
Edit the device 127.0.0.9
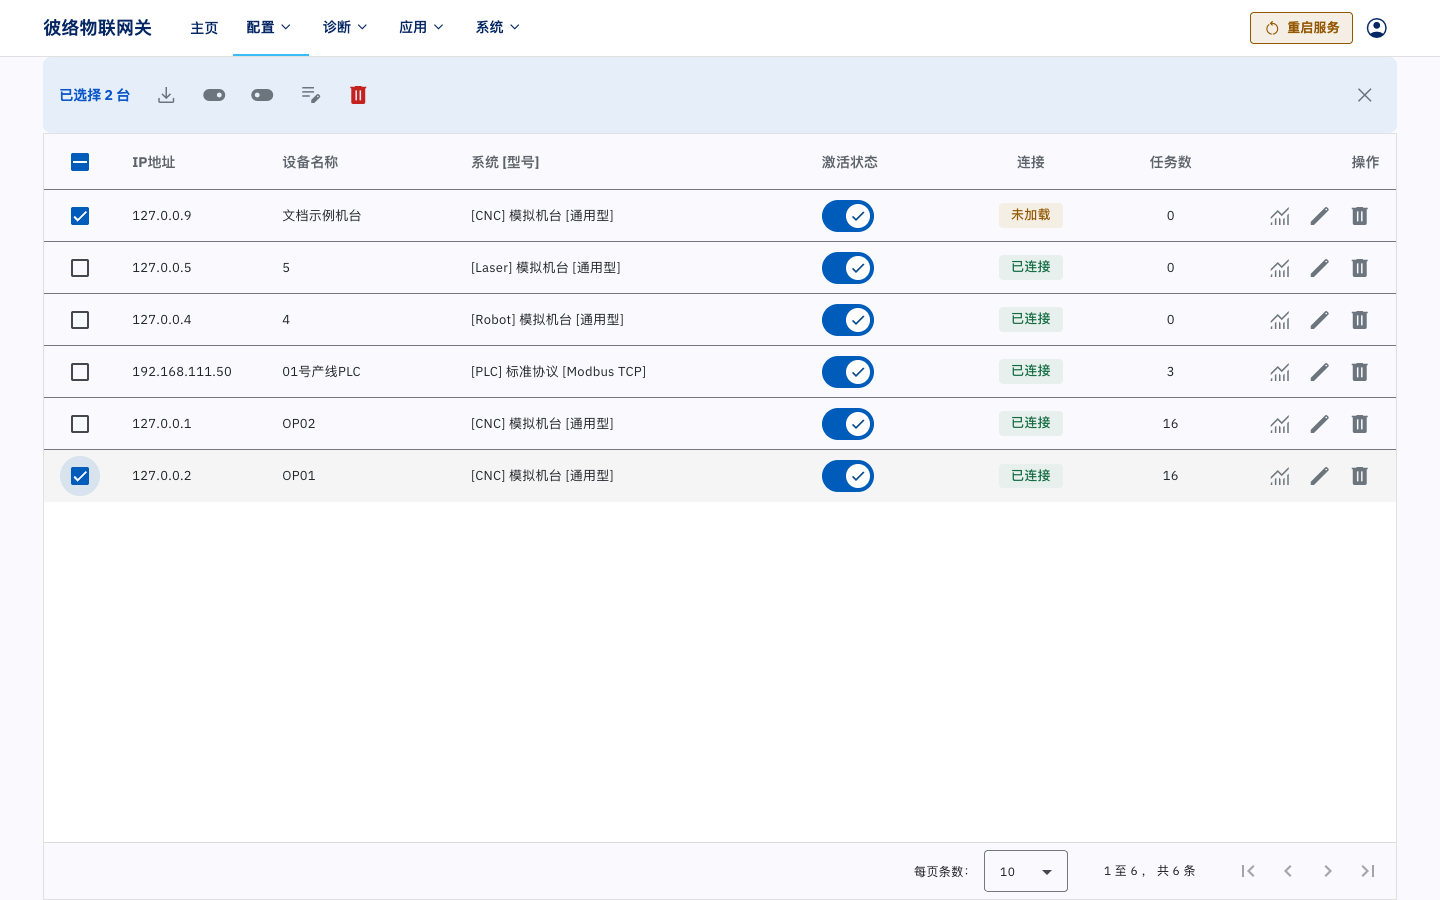tap(1320, 216)
